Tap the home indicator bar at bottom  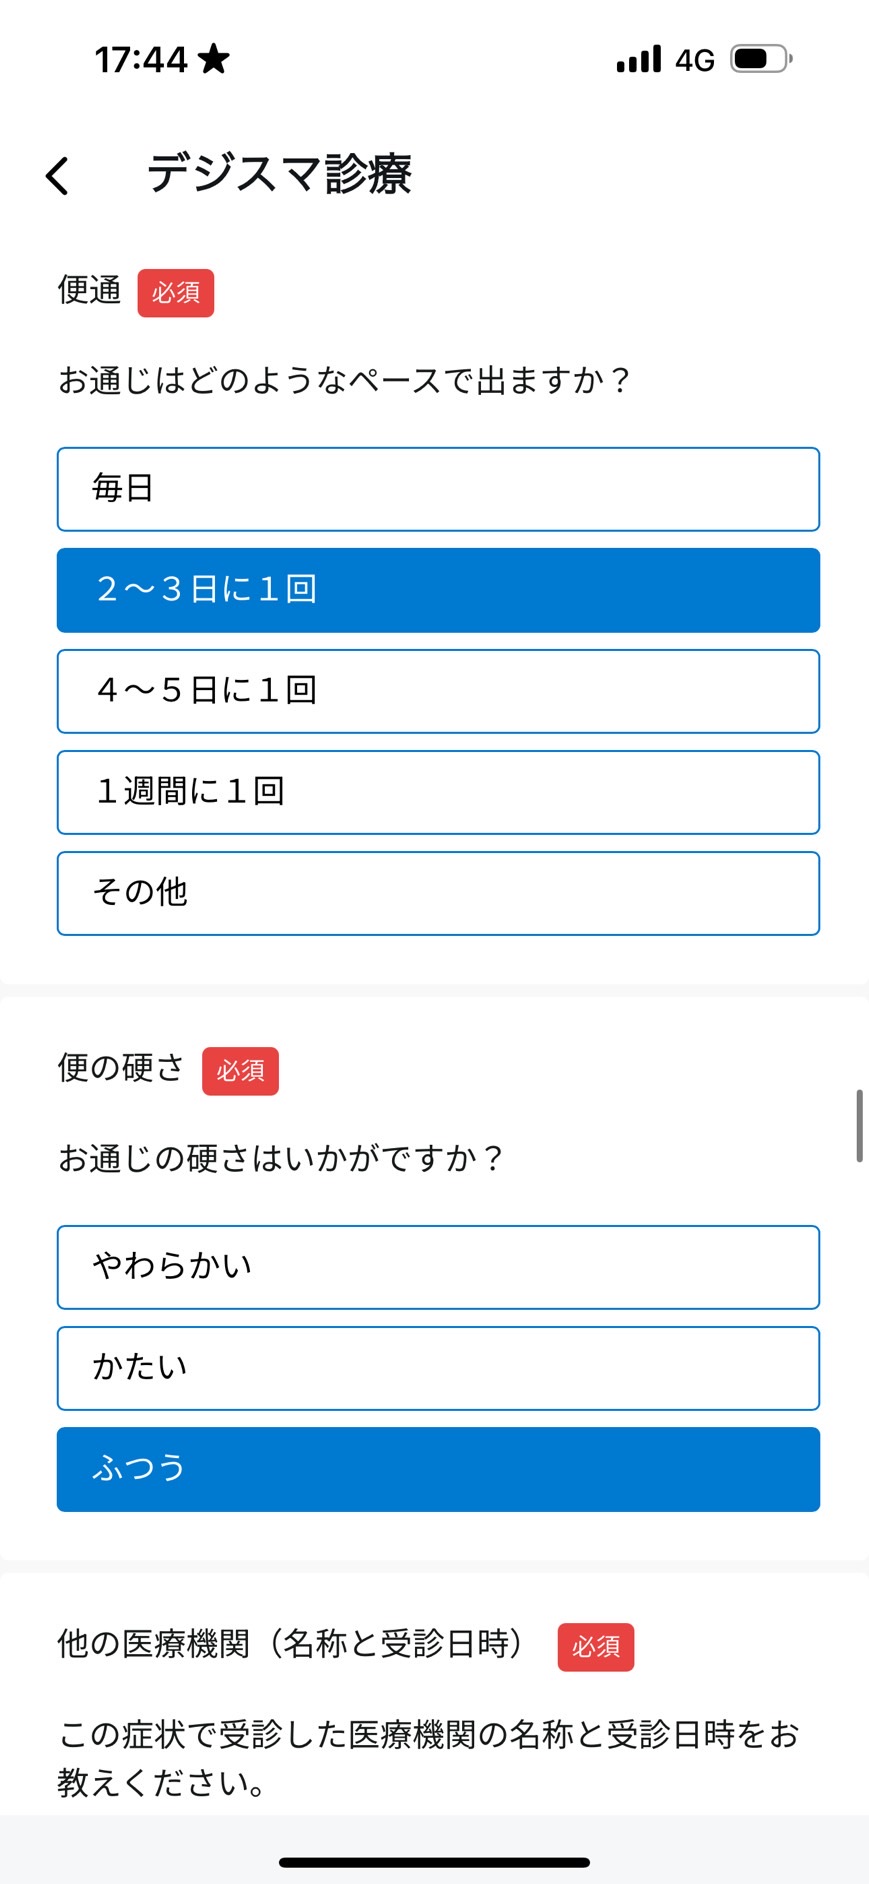(x=434, y=1862)
